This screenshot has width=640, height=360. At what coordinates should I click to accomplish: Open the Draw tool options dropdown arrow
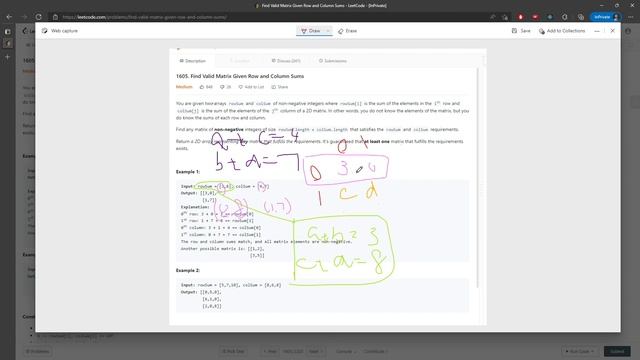pos(328,31)
